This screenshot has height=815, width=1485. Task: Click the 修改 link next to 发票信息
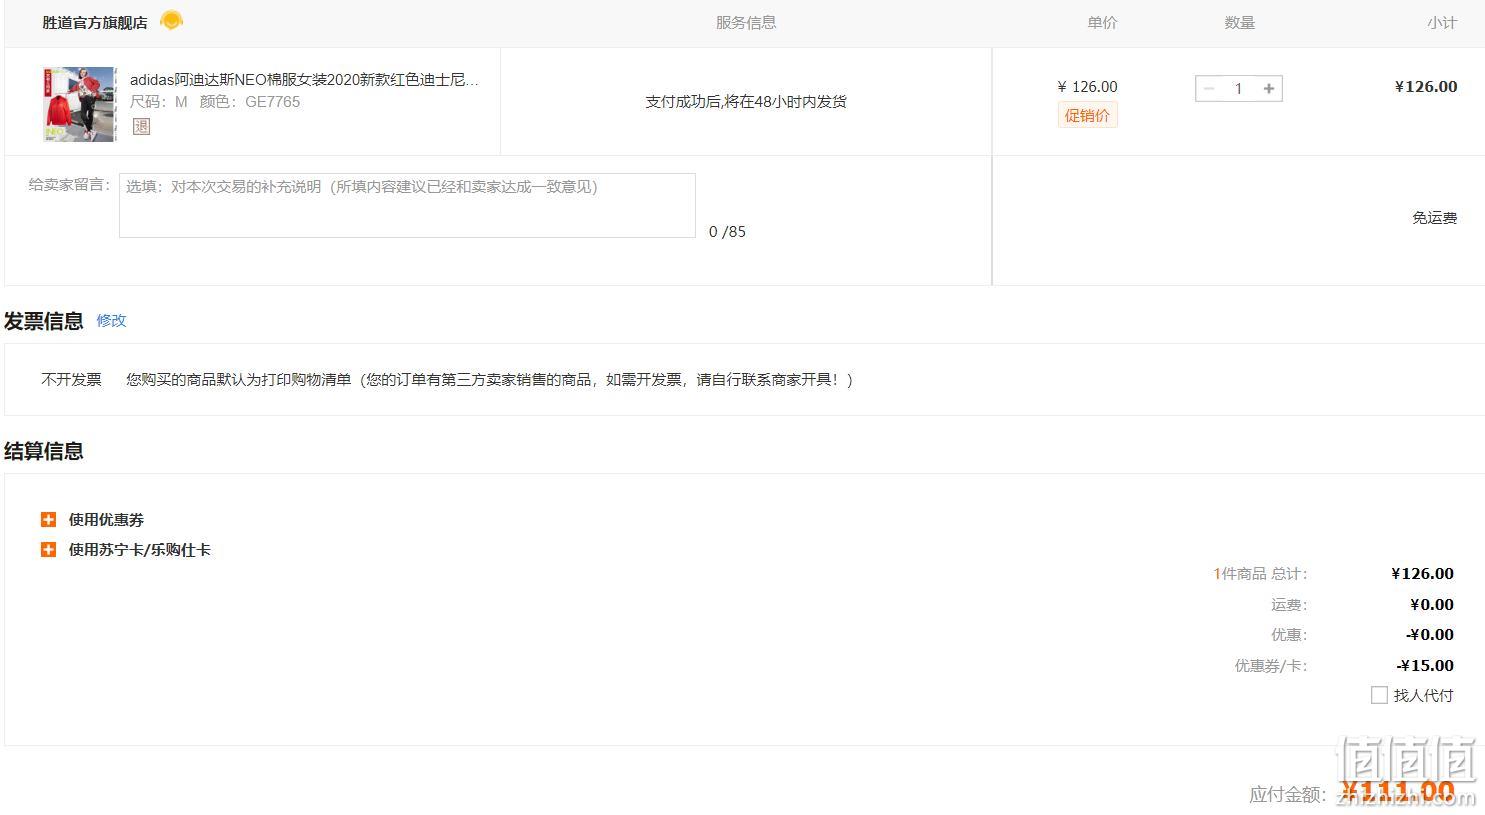click(x=111, y=320)
